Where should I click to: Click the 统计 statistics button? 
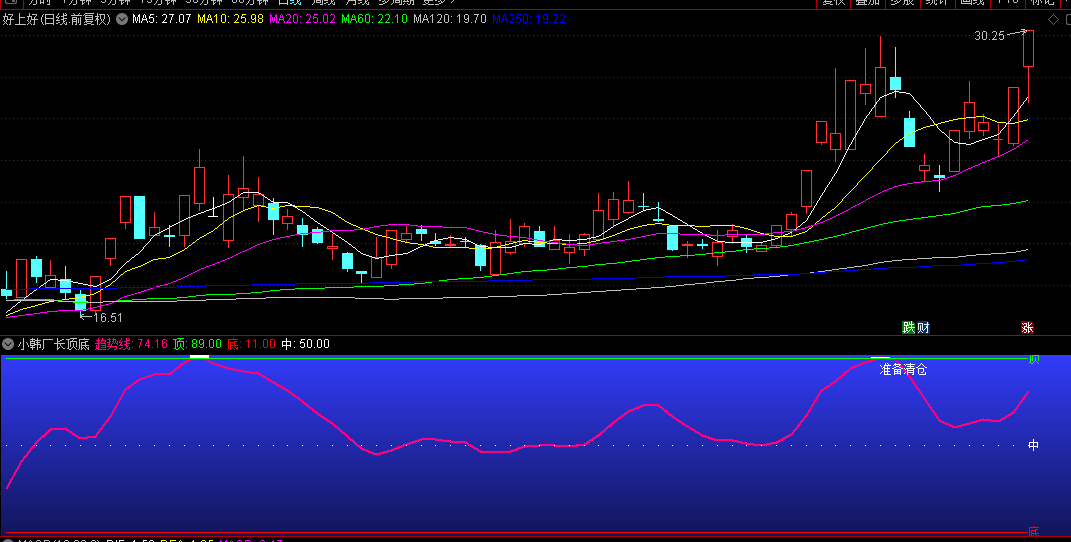[x=936, y=2]
